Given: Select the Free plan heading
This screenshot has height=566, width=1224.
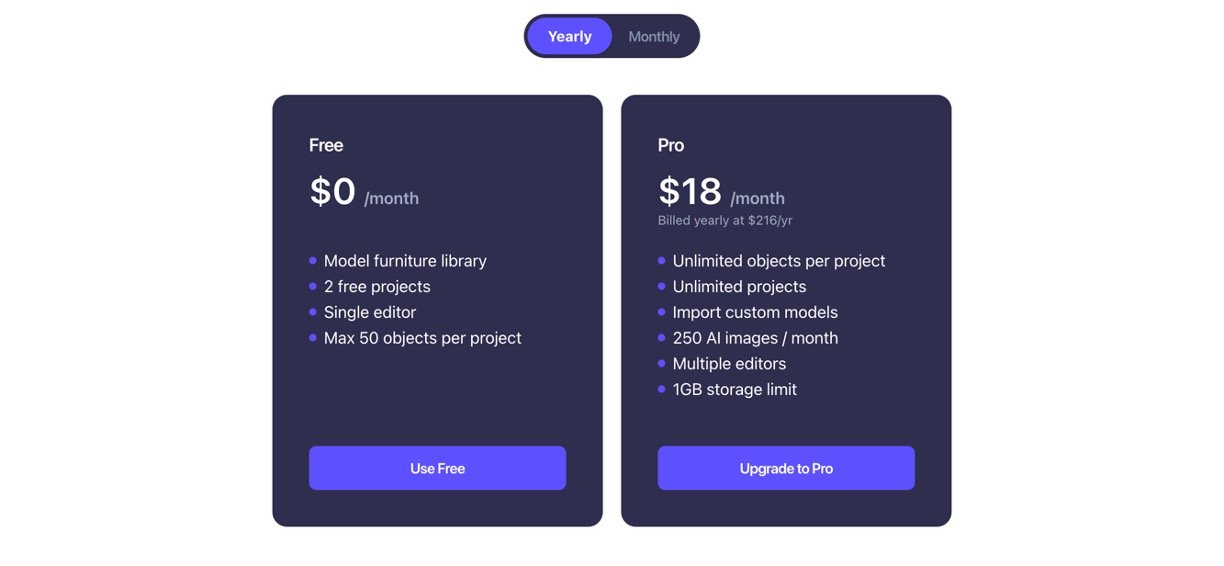Looking at the screenshot, I should (x=326, y=145).
